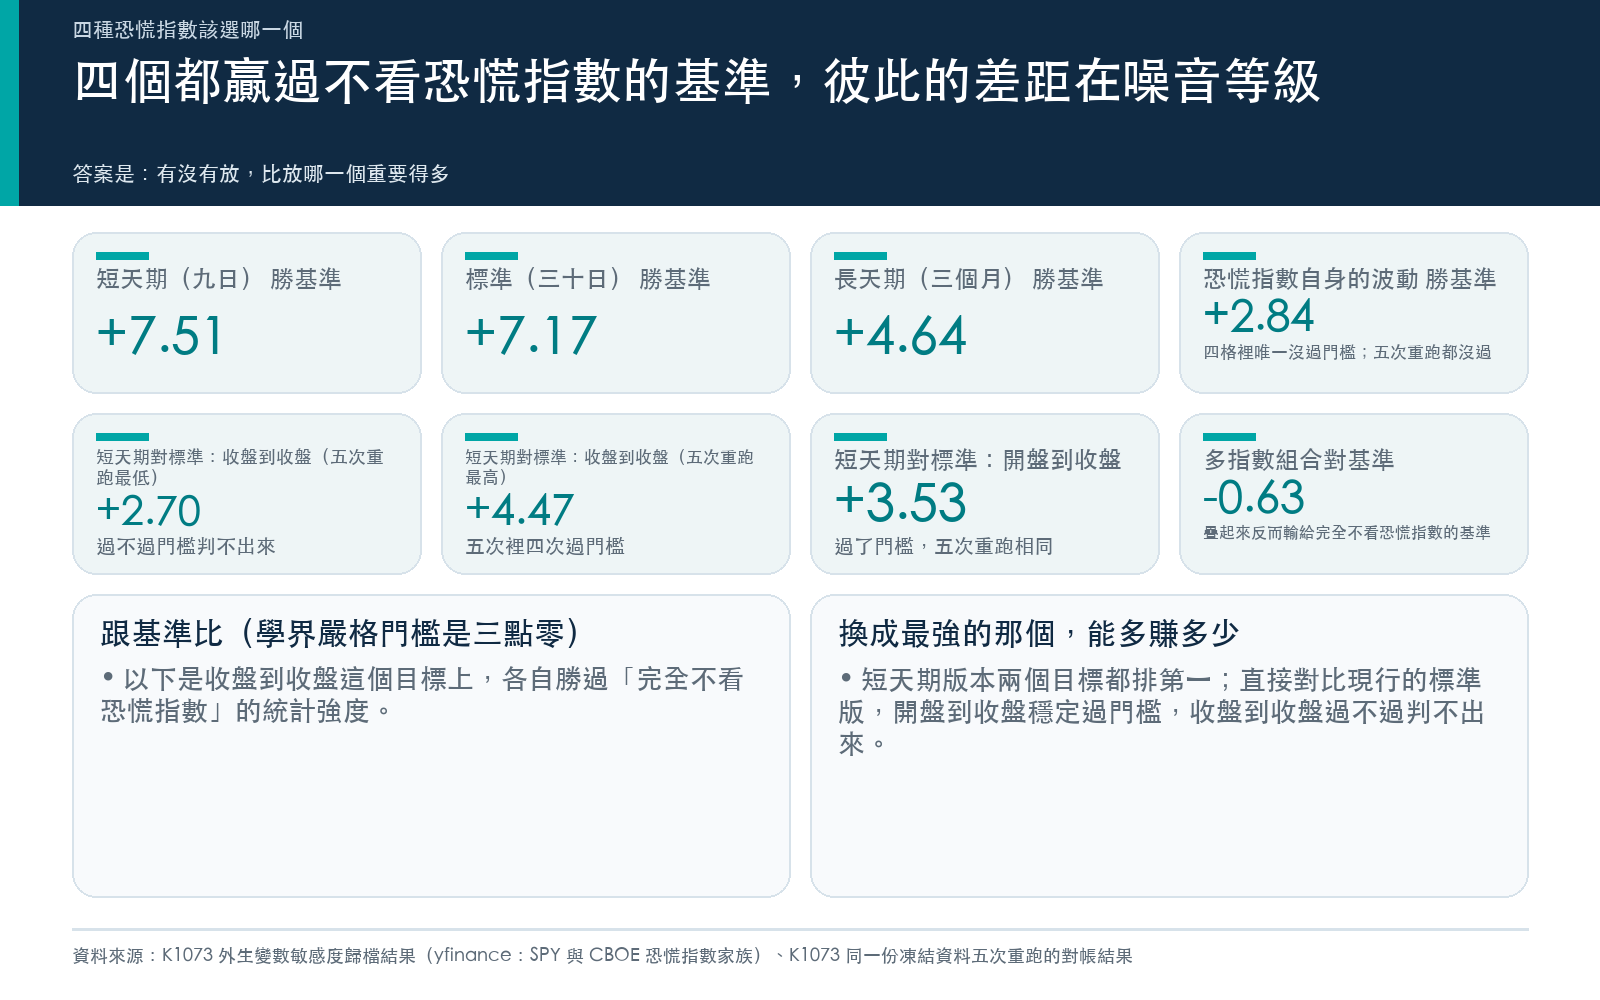
Task: Click the value +4.47
Action: pos(520,510)
